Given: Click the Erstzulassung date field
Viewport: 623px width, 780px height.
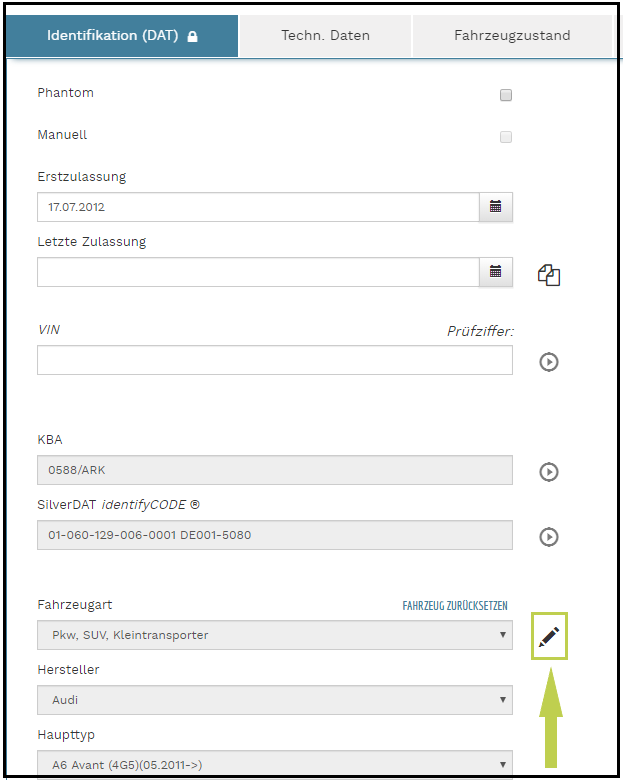Looking at the screenshot, I should point(258,207).
